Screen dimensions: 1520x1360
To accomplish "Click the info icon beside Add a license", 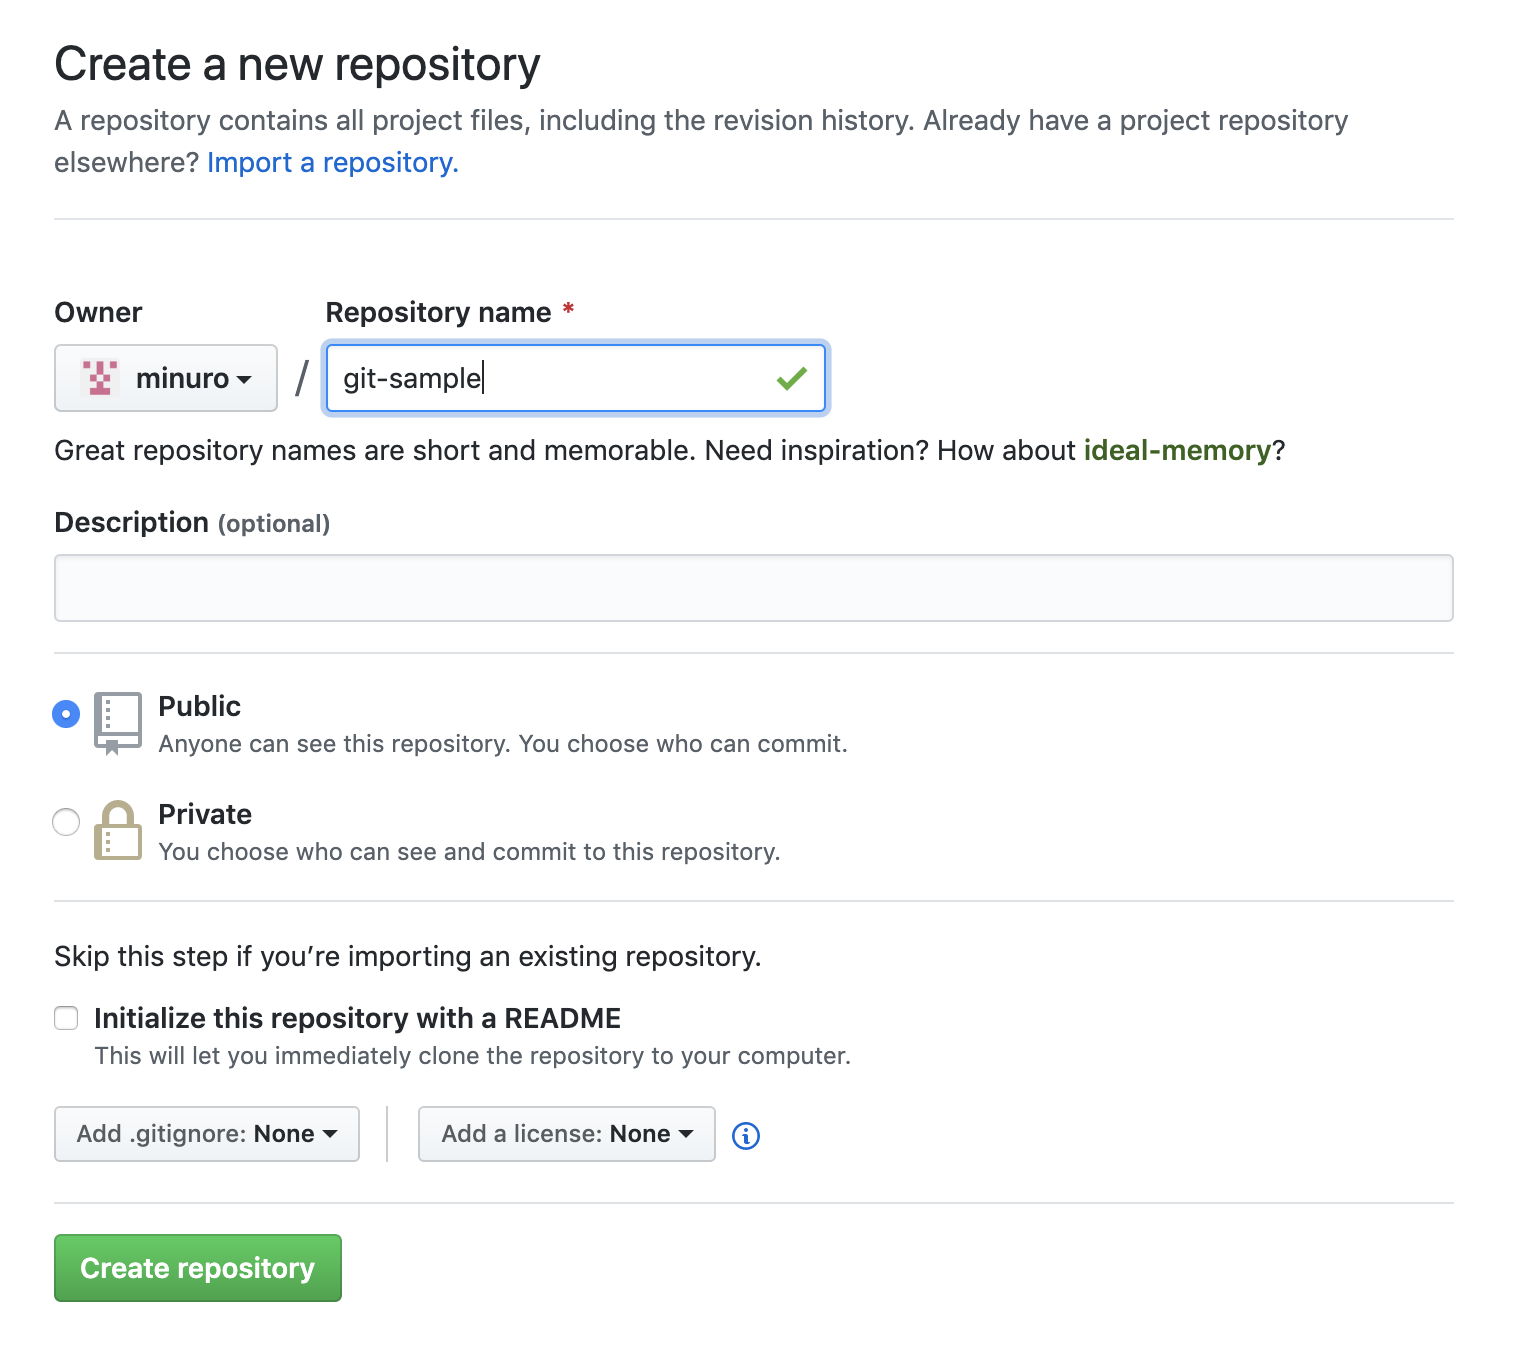I will tap(745, 1134).
